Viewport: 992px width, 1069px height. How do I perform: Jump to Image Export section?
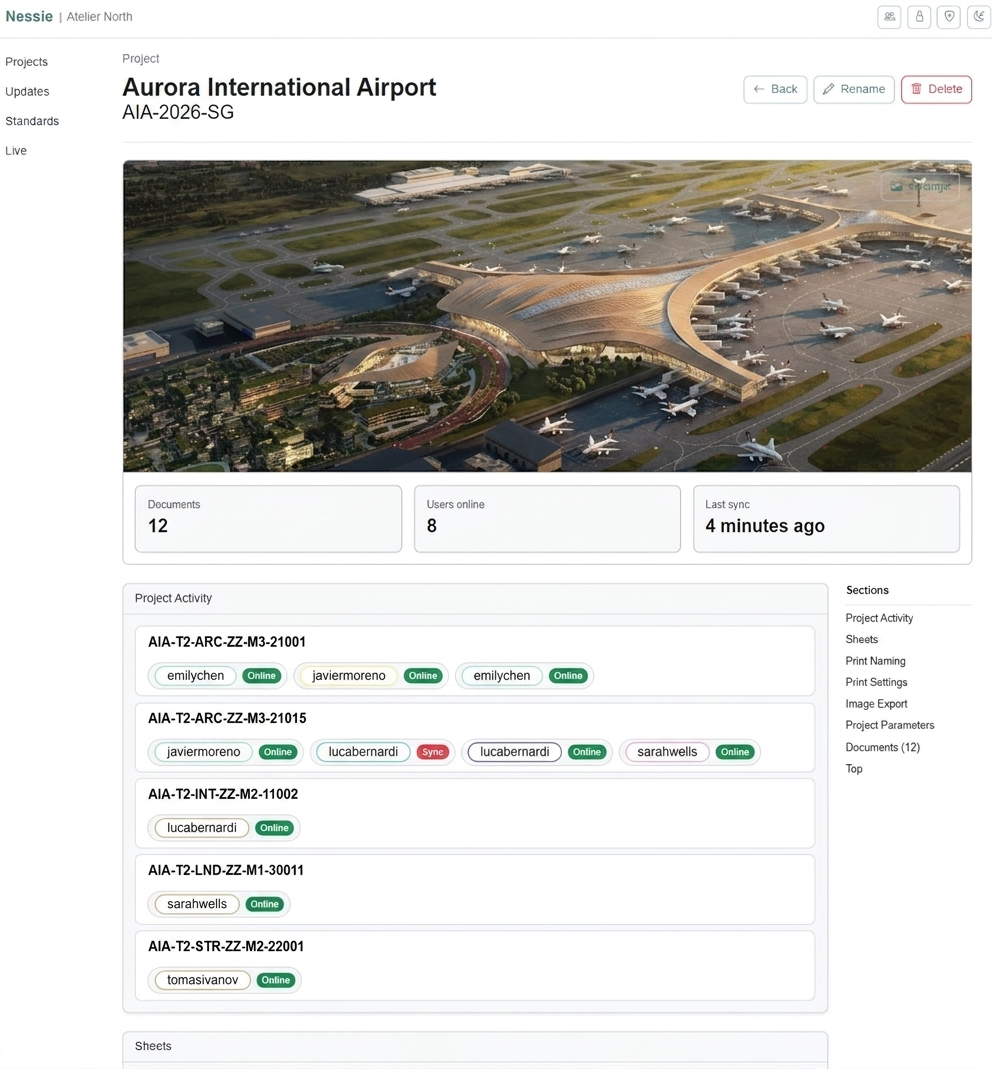click(876, 704)
